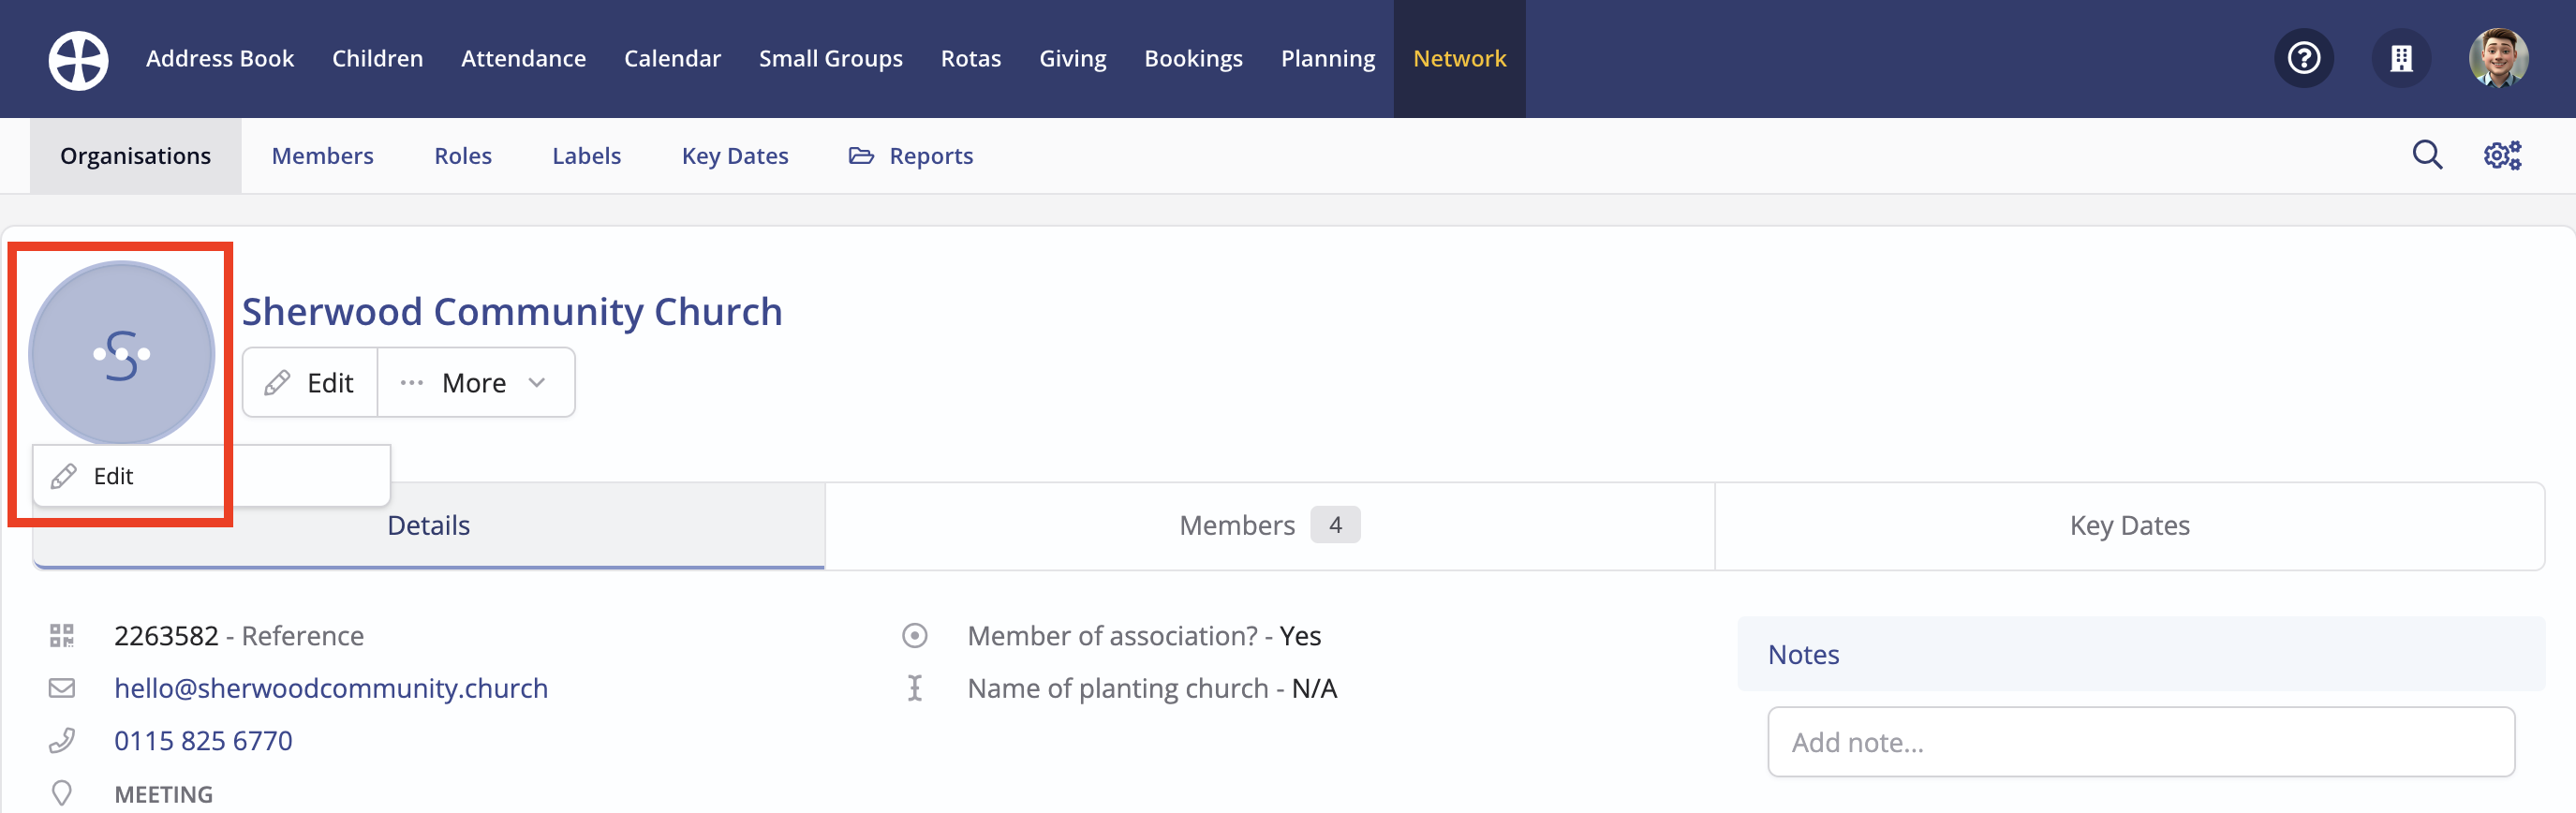Click the Sherwood Community Church heading
Image resolution: width=2576 pixels, height=813 pixels.
point(512,312)
